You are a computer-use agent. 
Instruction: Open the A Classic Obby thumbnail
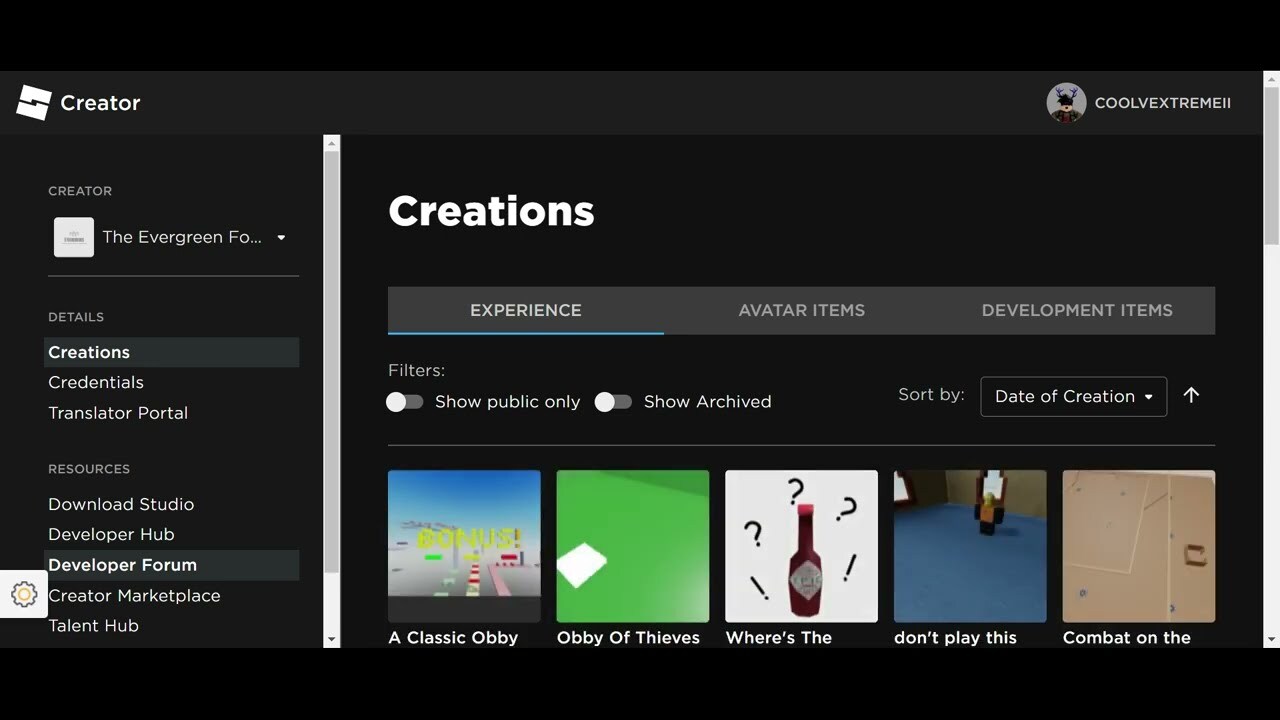point(464,546)
